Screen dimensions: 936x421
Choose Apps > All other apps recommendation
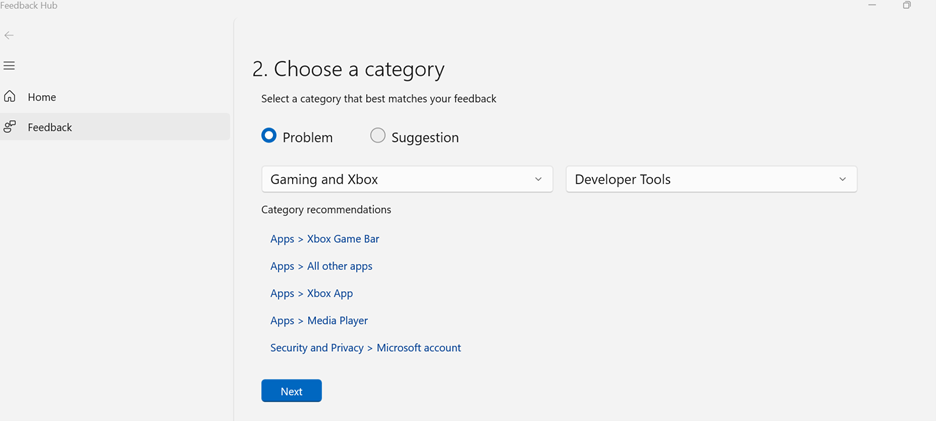coord(321,266)
